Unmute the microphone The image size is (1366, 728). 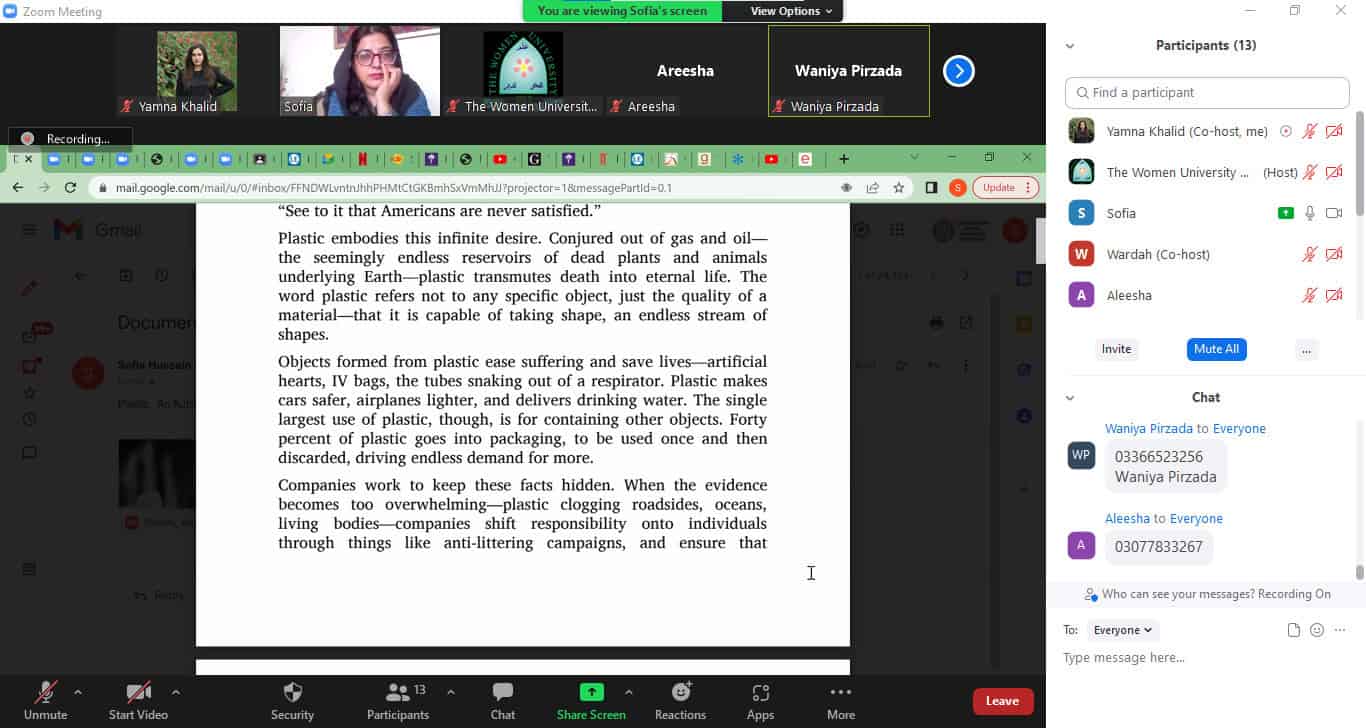[45, 693]
